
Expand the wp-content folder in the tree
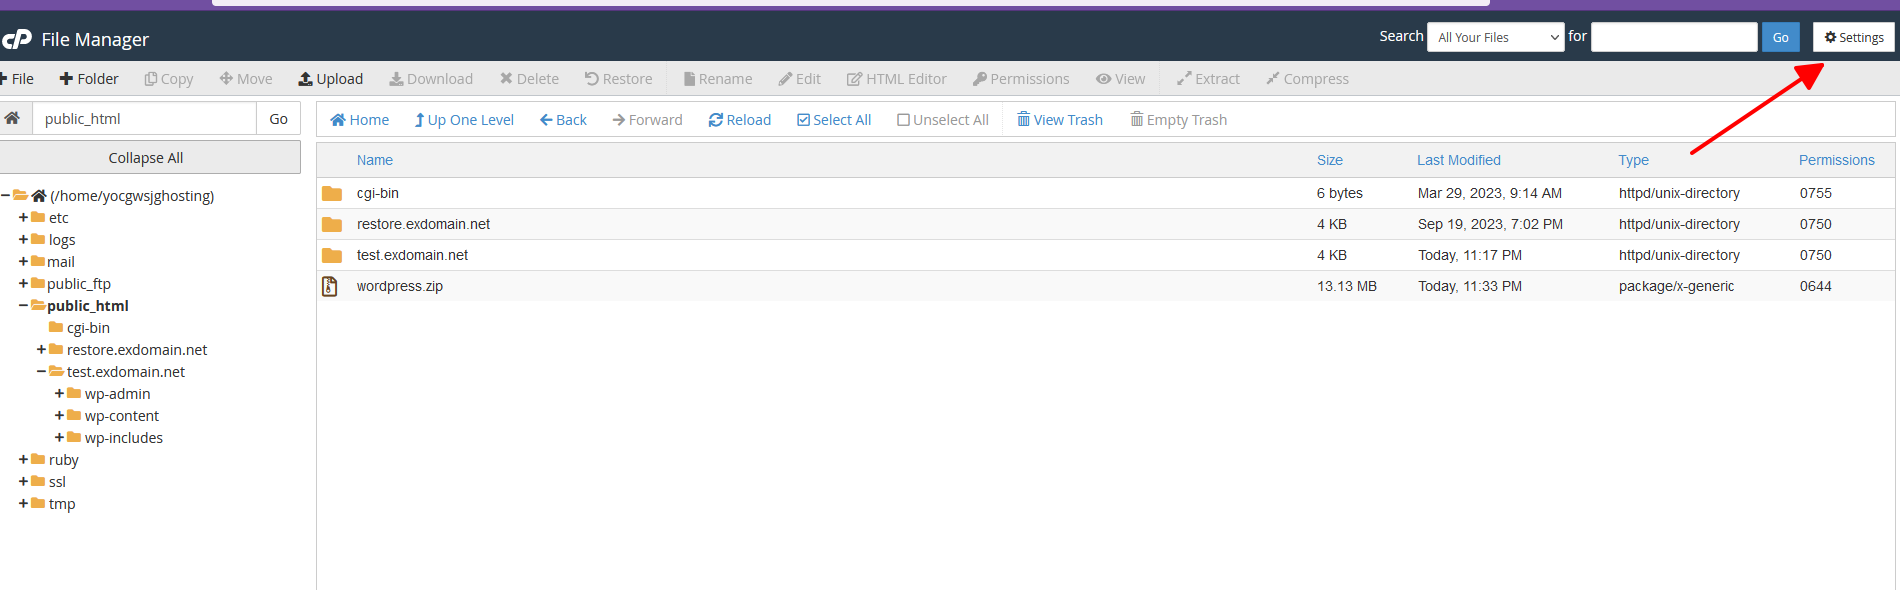pos(59,416)
